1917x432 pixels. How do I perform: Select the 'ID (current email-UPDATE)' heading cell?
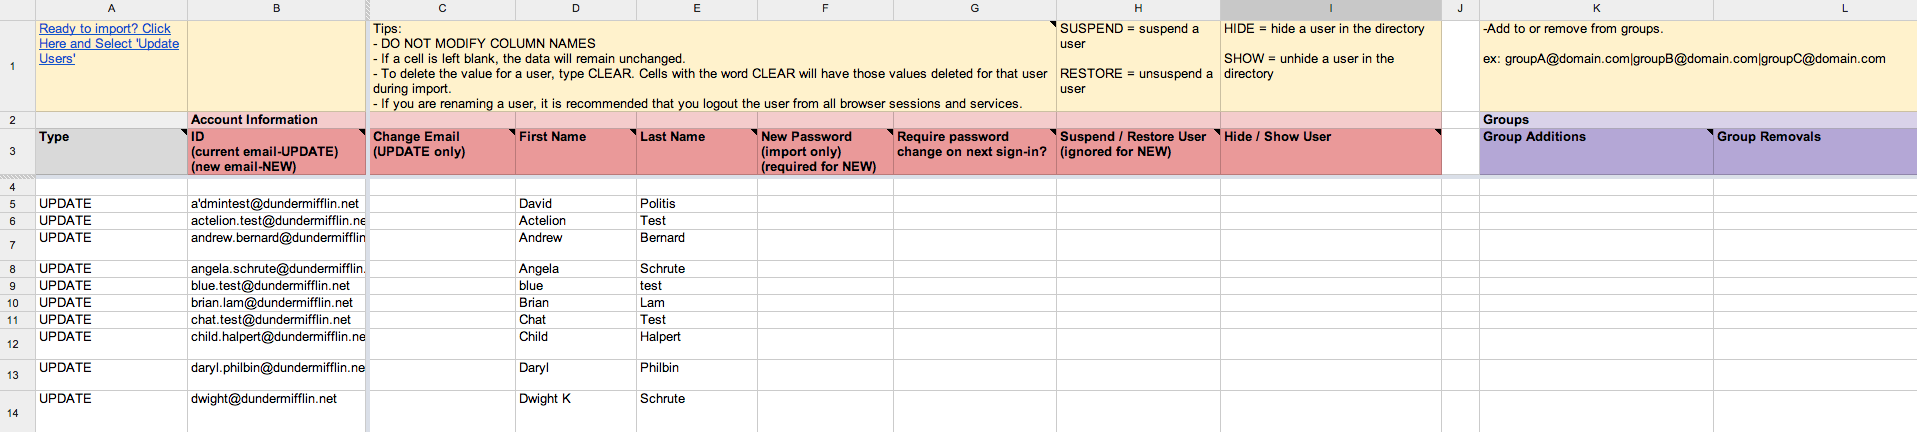click(277, 152)
